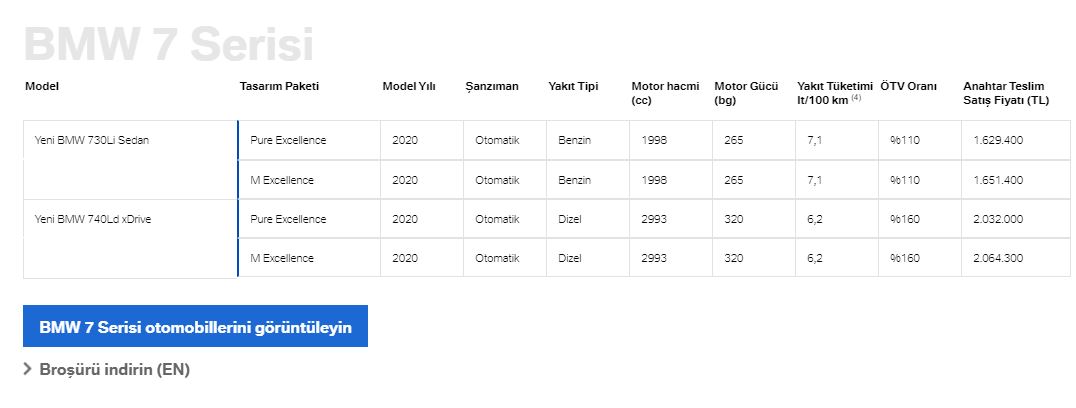
Task: Select the Yeni BMW 730Li Sedan model cell
Action: point(130,160)
